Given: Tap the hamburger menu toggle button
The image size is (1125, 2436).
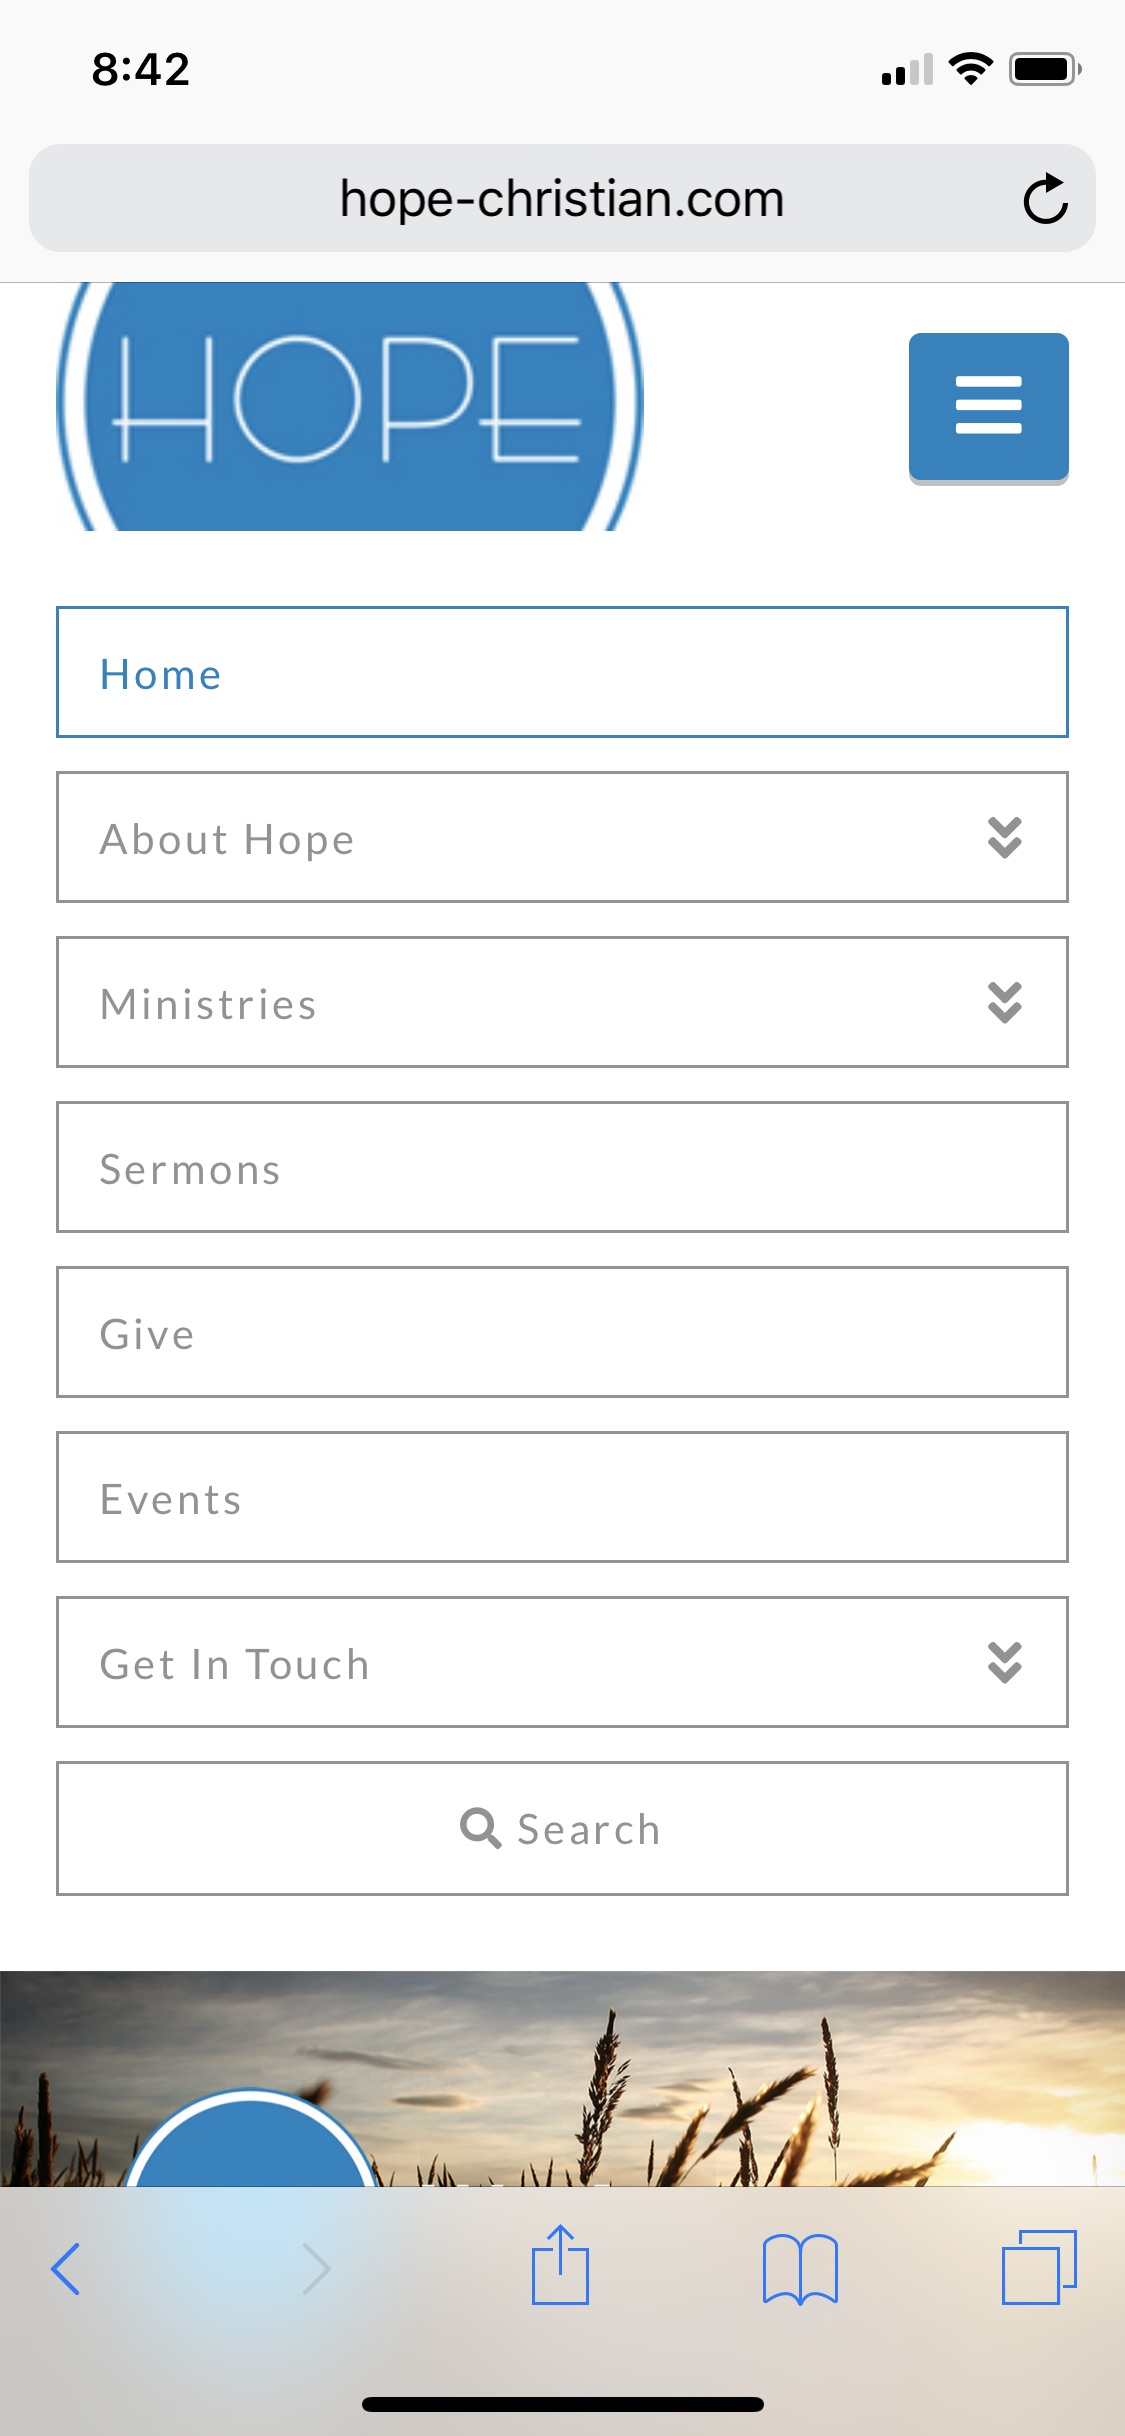Looking at the screenshot, I should (988, 405).
